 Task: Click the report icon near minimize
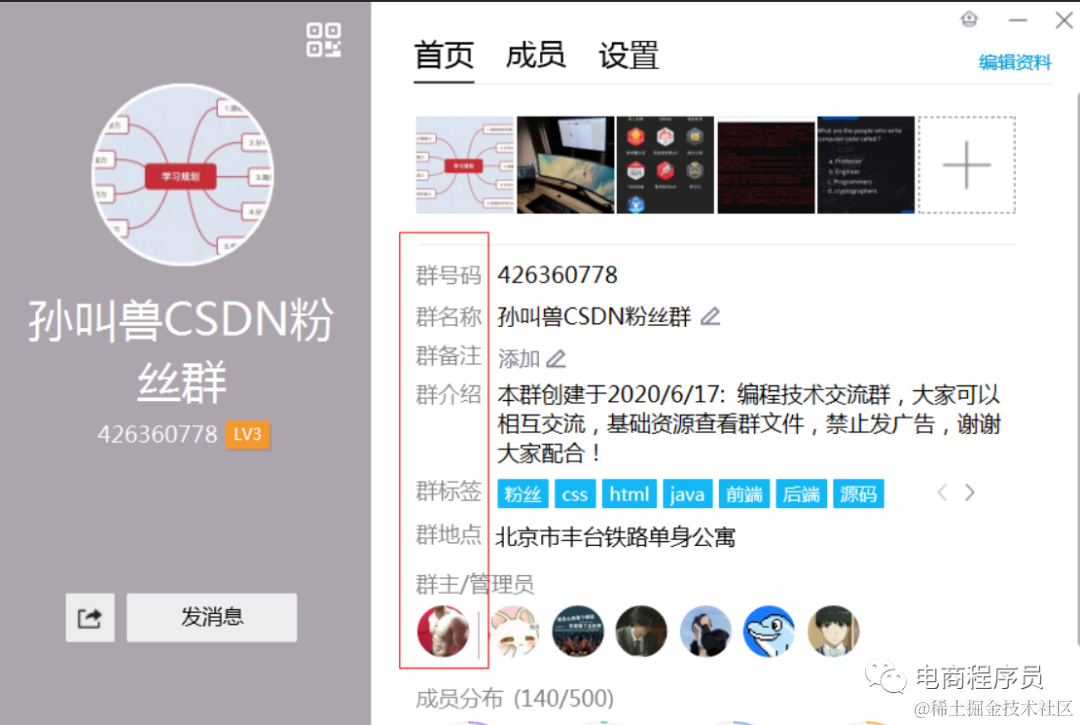[x=969, y=19]
